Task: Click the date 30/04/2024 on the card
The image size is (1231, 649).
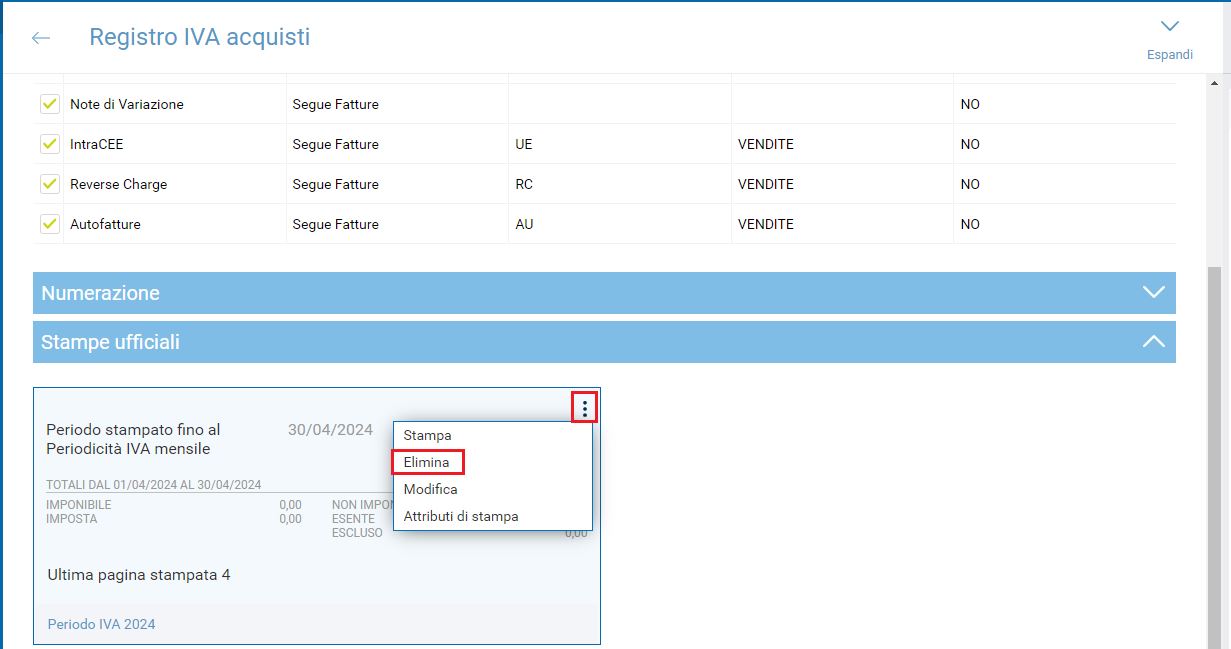Action: pos(330,430)
